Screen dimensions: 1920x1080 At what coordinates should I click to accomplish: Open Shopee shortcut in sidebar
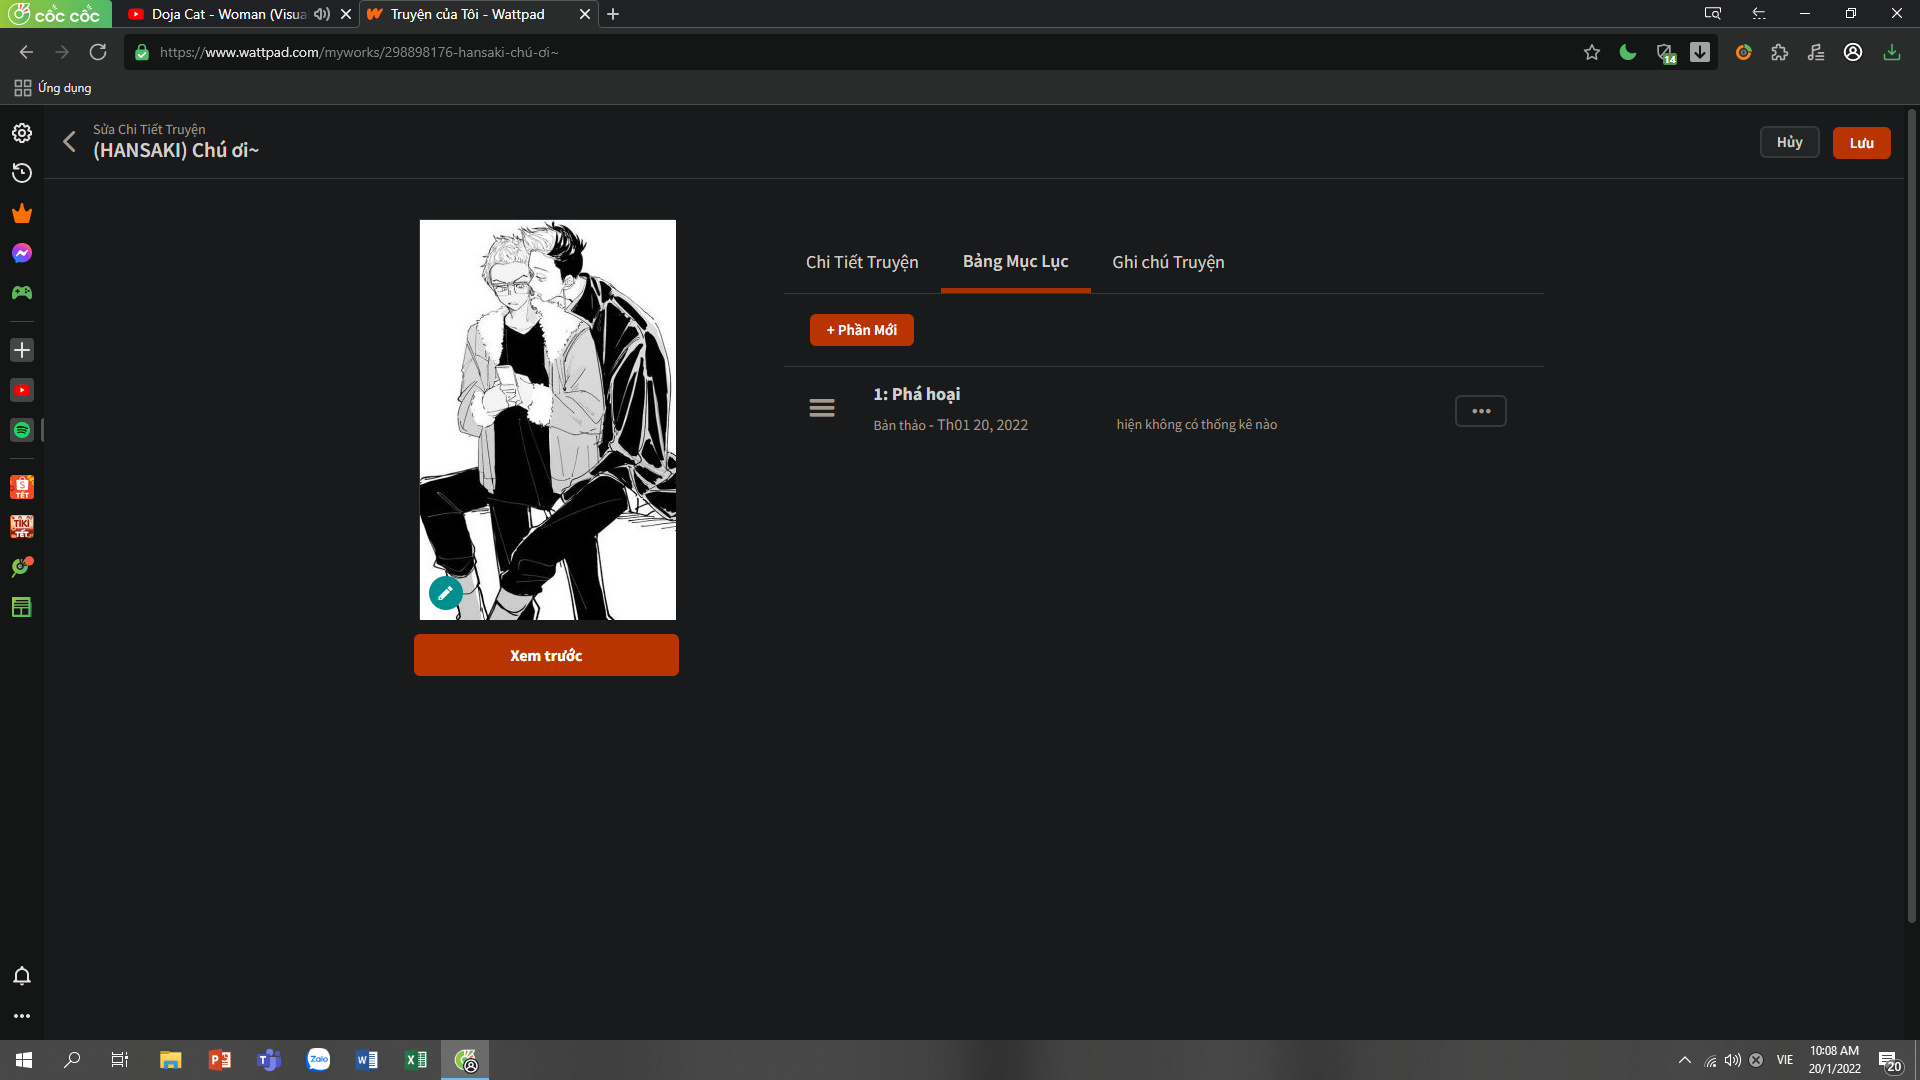click(x=22, y=487)
